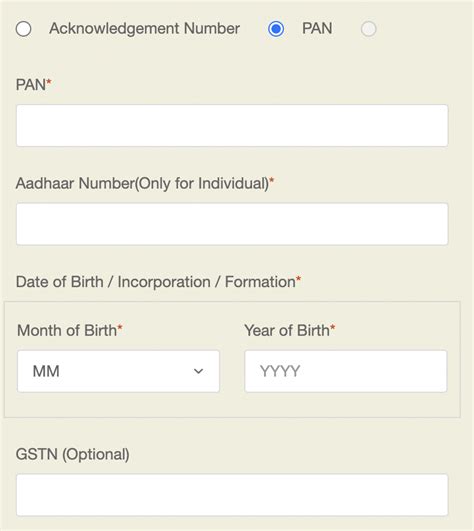Click the red asterisk next to Year of Birth
Viewport: 474px width, 531px height.
point(332,327)
